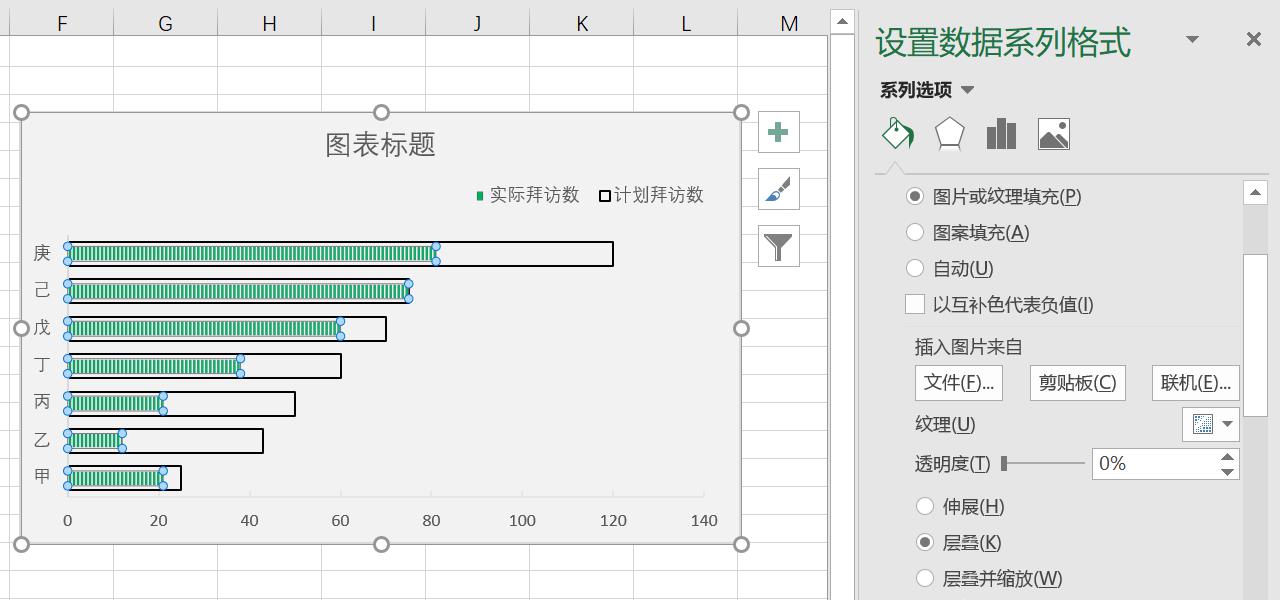Decrease transparency with the down spinner
Image resolution: width=1280 pixels, height=600 pixels.
(x=1228, y=471)
